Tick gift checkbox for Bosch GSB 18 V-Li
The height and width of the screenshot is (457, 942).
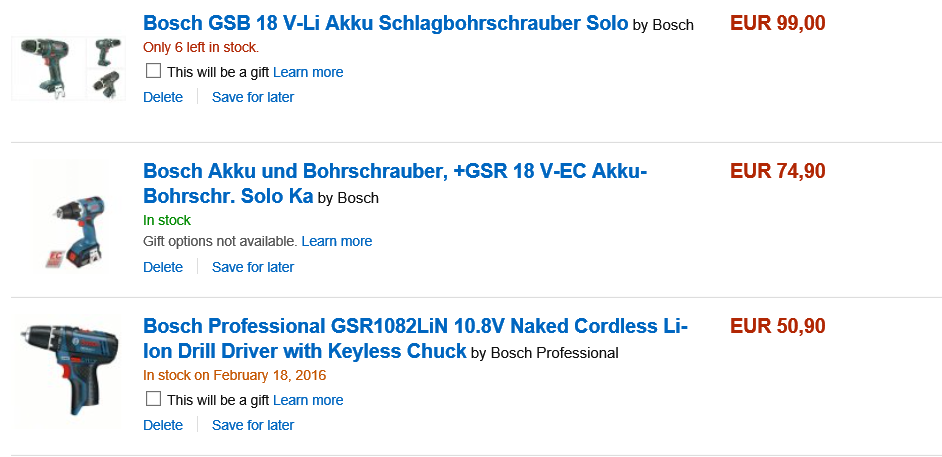click(x=153, y=71)
